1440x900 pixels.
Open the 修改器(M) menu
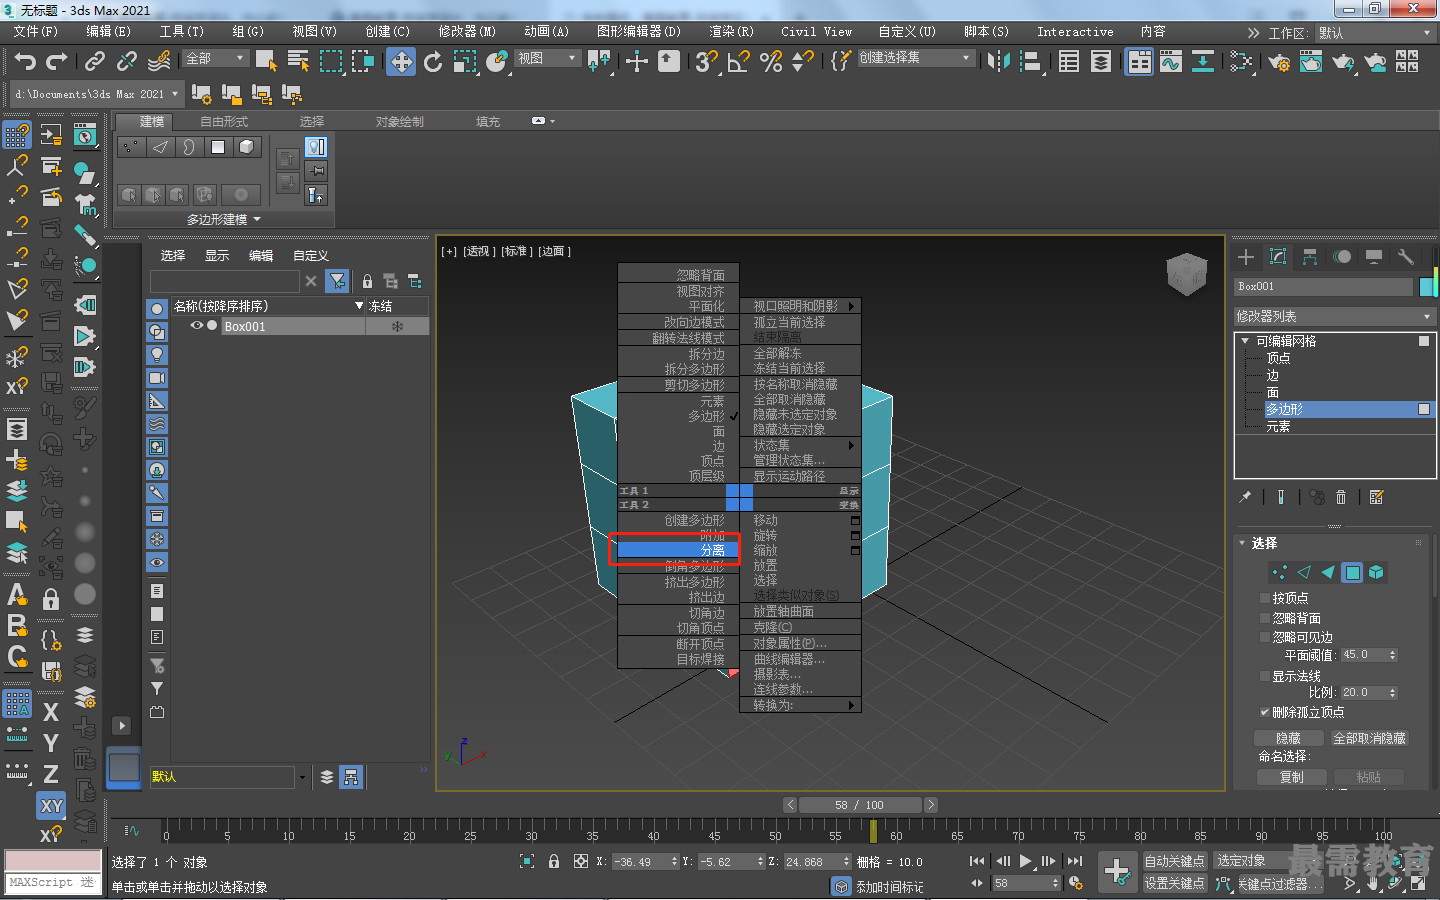point(467,32)
